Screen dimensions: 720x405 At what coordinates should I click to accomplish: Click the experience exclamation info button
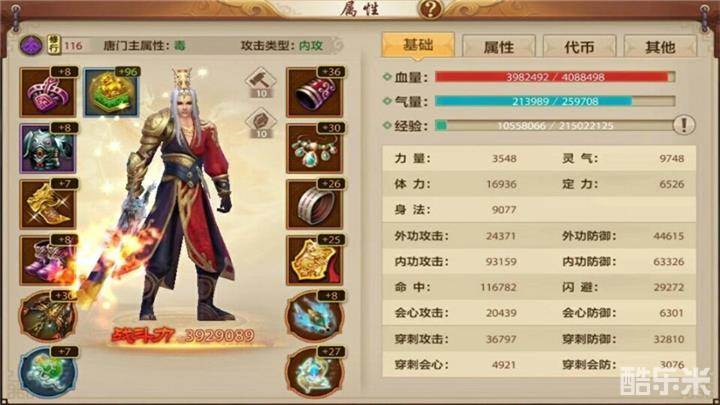pyautogui.click(x=684, y=125)
